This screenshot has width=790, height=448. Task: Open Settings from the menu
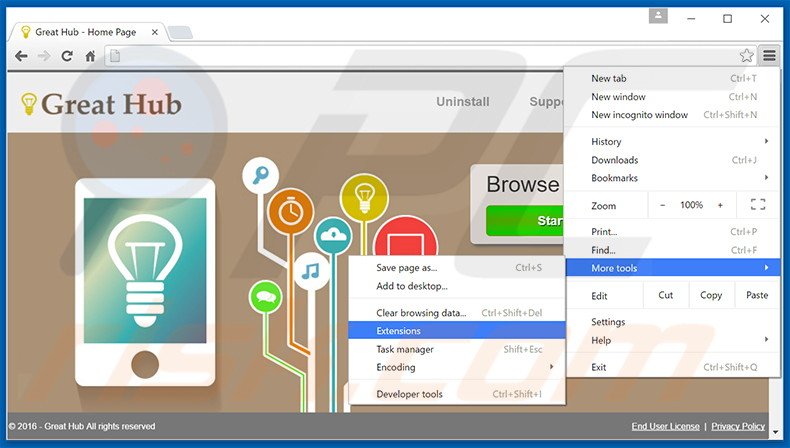coord(673,322)
